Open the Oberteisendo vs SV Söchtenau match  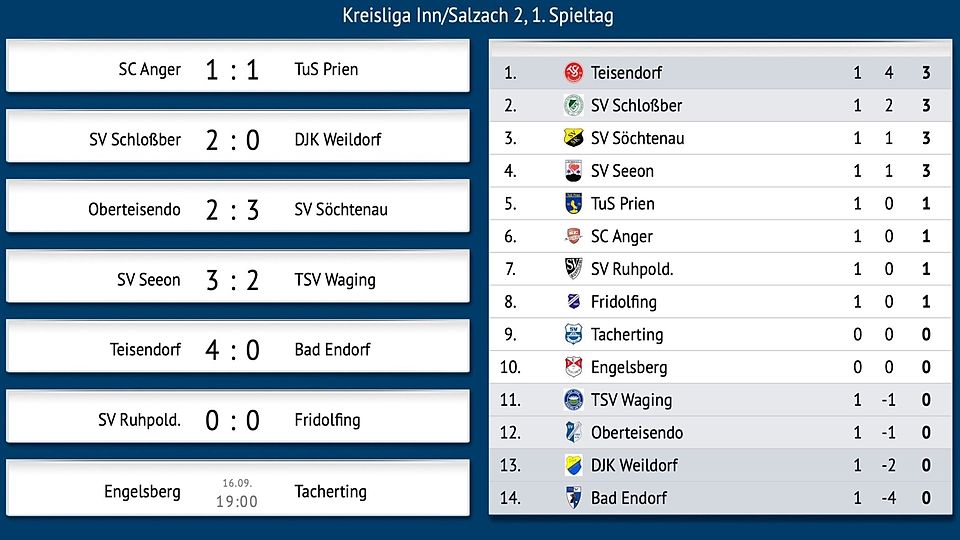pyautogui.click(x=238, y=206)
